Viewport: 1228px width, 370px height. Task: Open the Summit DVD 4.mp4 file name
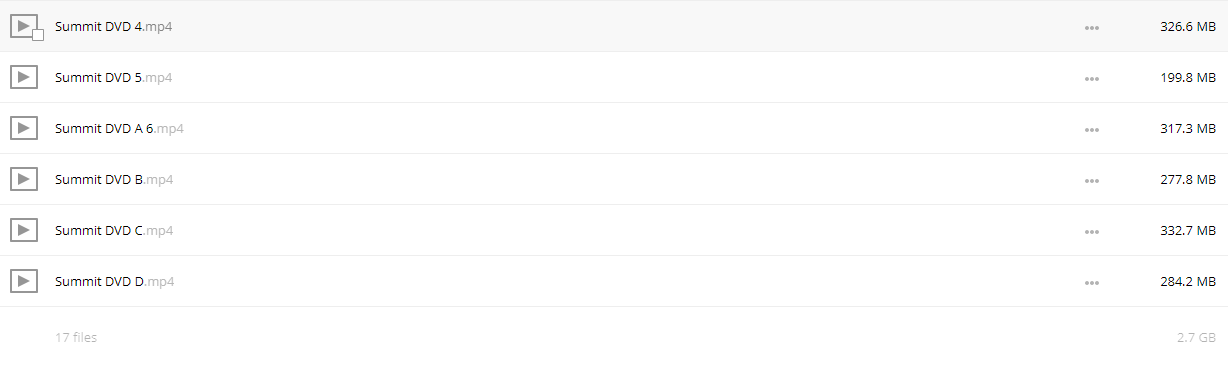[113, 26]
